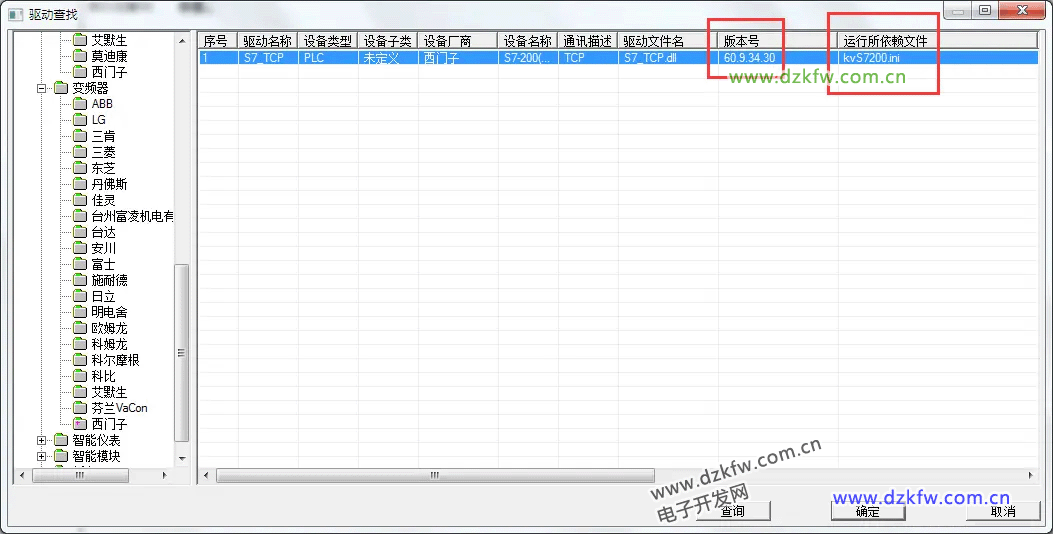Screen dimensions: 1053x534
Task: Select the 芬兰VaCon tree node
Action: point(120,408)
